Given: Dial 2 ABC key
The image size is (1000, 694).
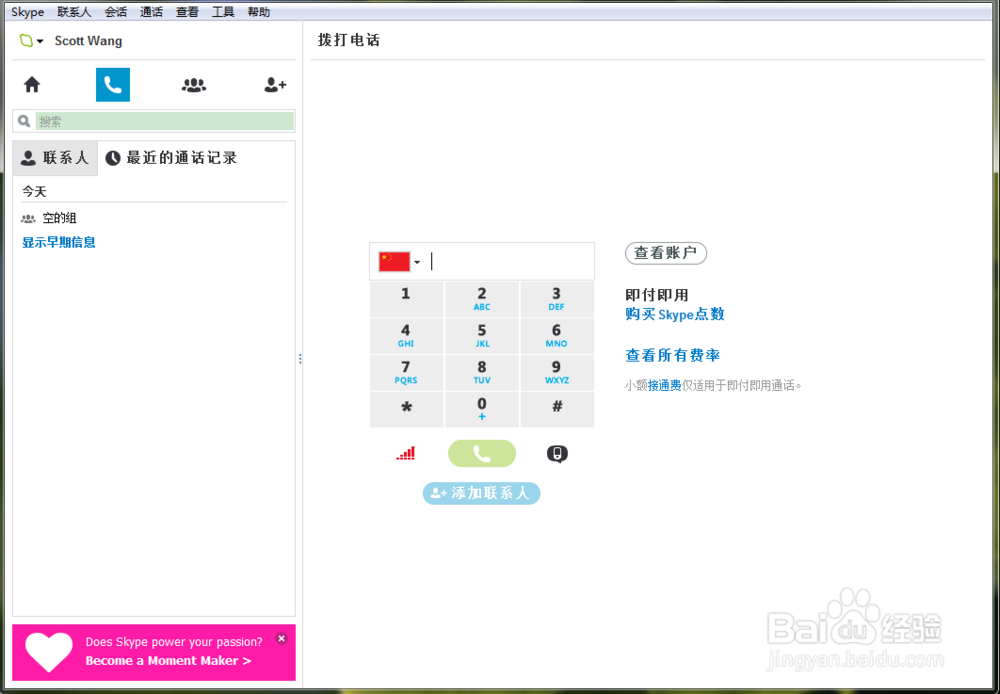Looking at the screenshot, I should (482, 299).
